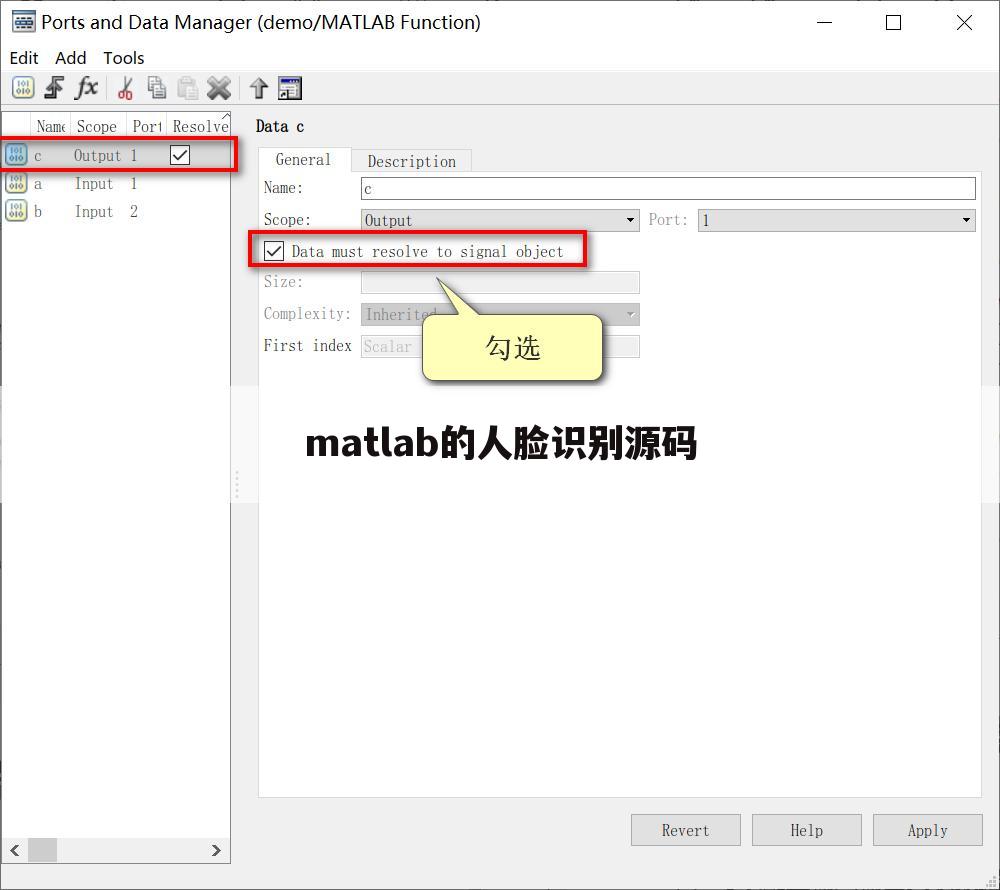Uncheck Data must resolve to signal object

274,251
